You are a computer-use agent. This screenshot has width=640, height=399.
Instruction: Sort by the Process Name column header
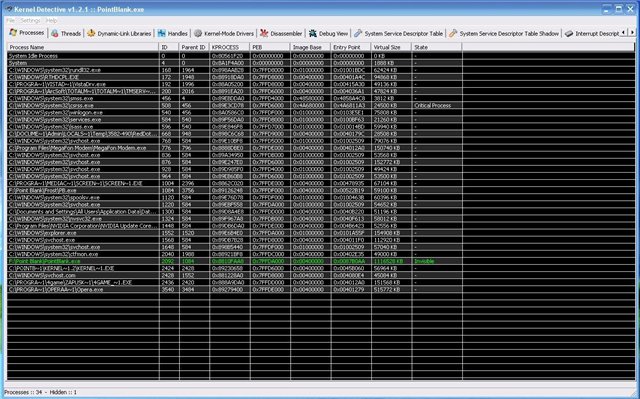[x=83, y=47]
